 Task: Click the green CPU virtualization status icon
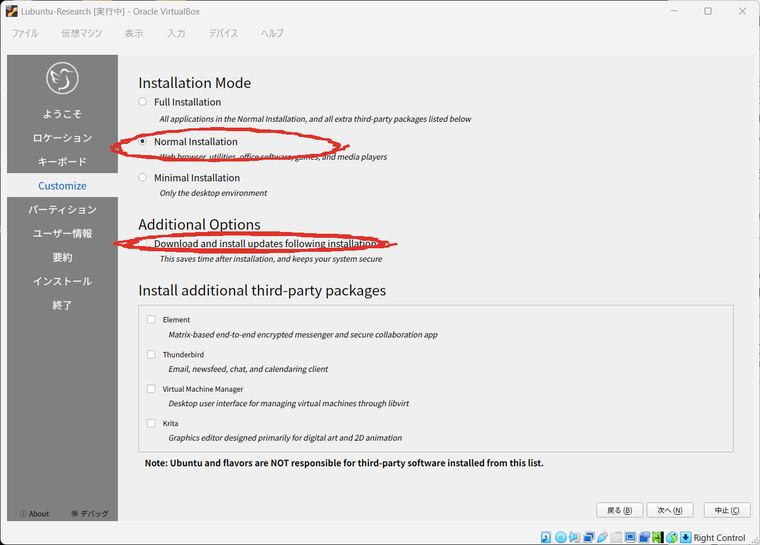point(657,537)
